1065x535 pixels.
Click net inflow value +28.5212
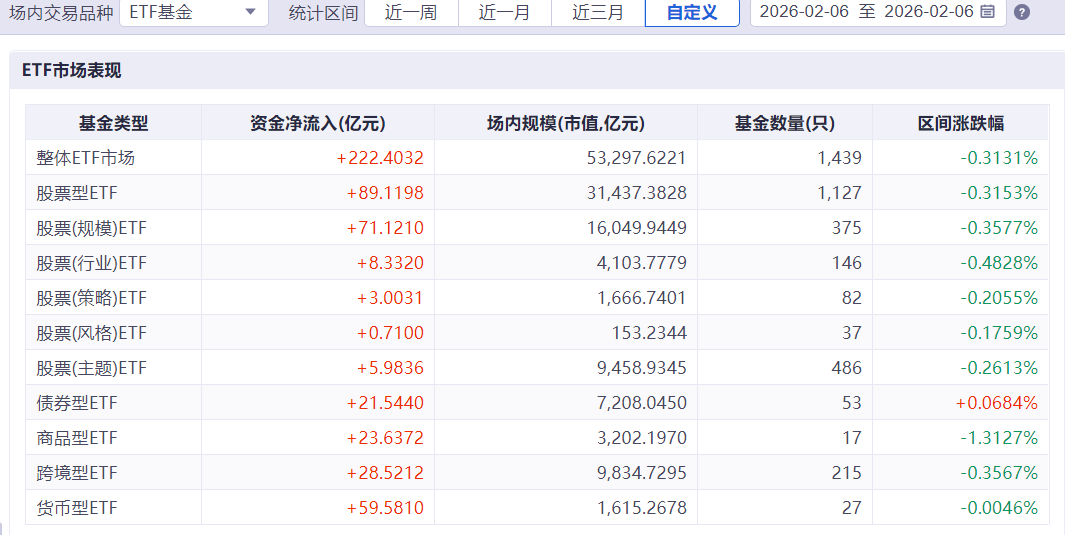pos(385,473)
